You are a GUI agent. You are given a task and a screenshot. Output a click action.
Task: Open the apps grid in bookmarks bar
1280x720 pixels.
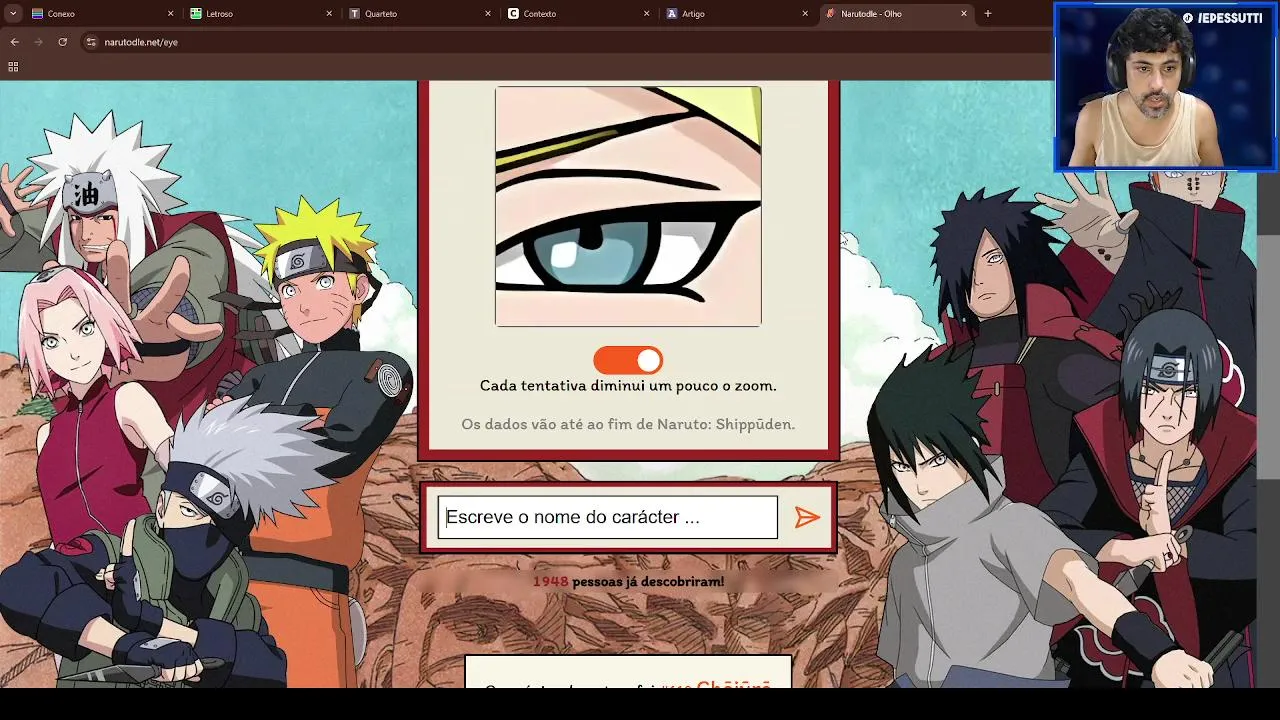(13, 67)
